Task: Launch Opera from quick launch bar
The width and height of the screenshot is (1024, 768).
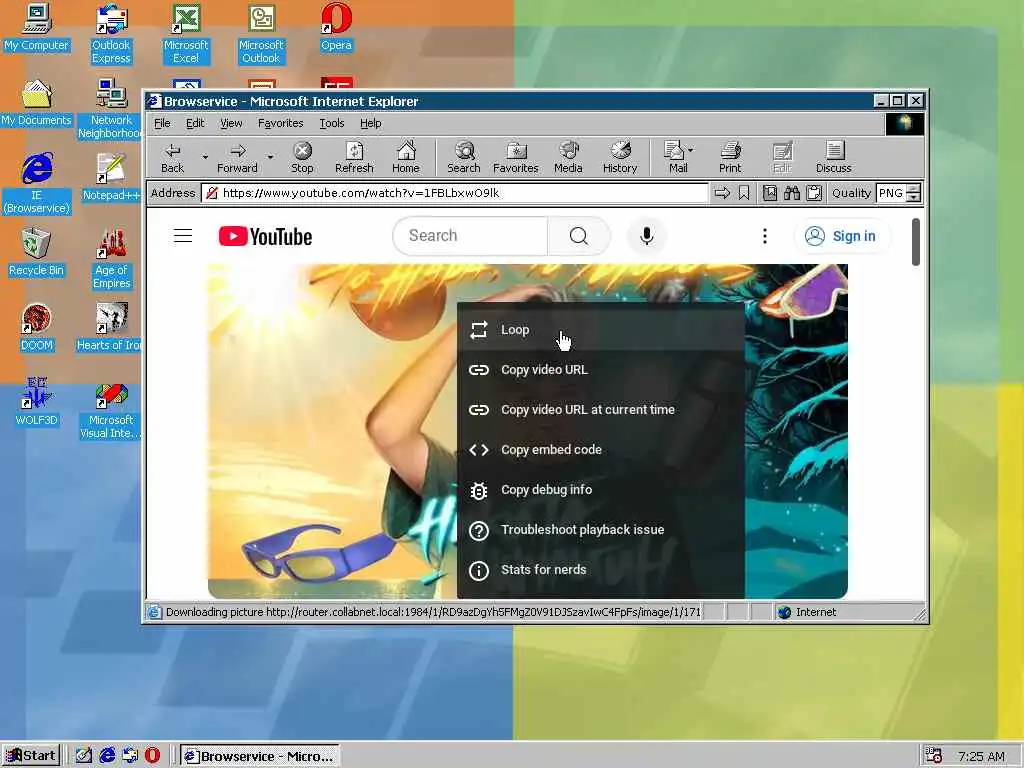Action: (x=152, y=756)
